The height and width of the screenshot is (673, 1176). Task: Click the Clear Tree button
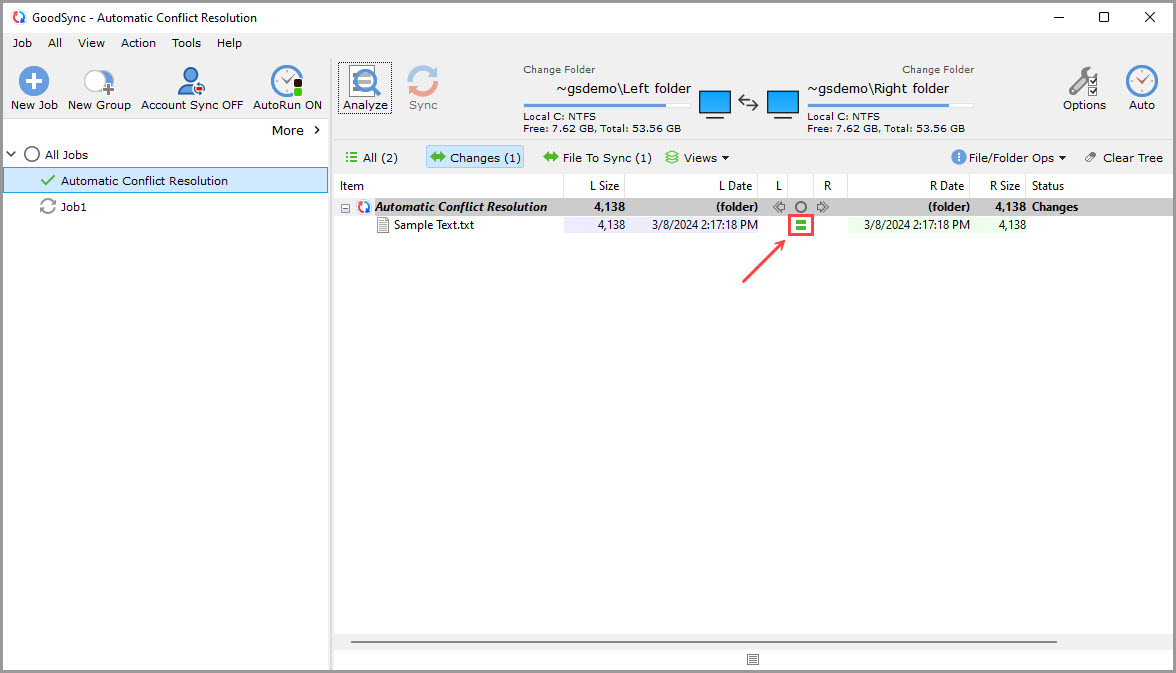tap(1124, 158)
